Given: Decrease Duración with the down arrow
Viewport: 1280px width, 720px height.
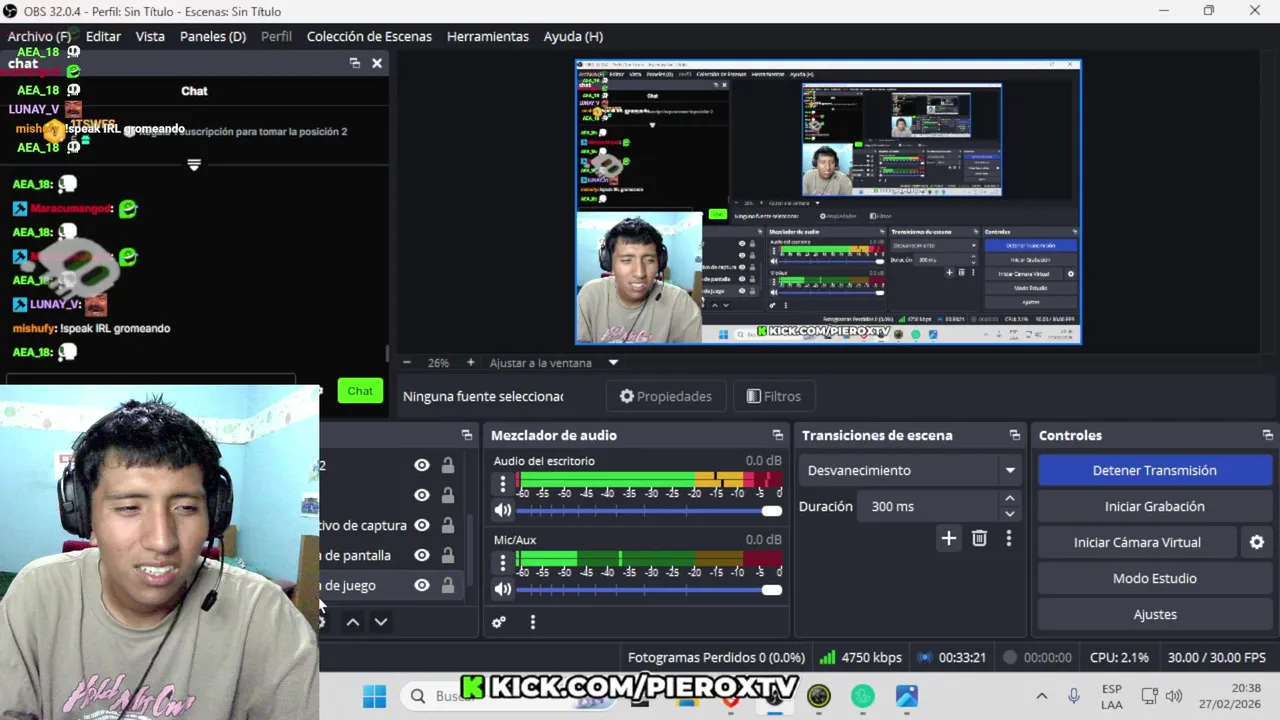Looking at the screenshot, I should 1009,514.
